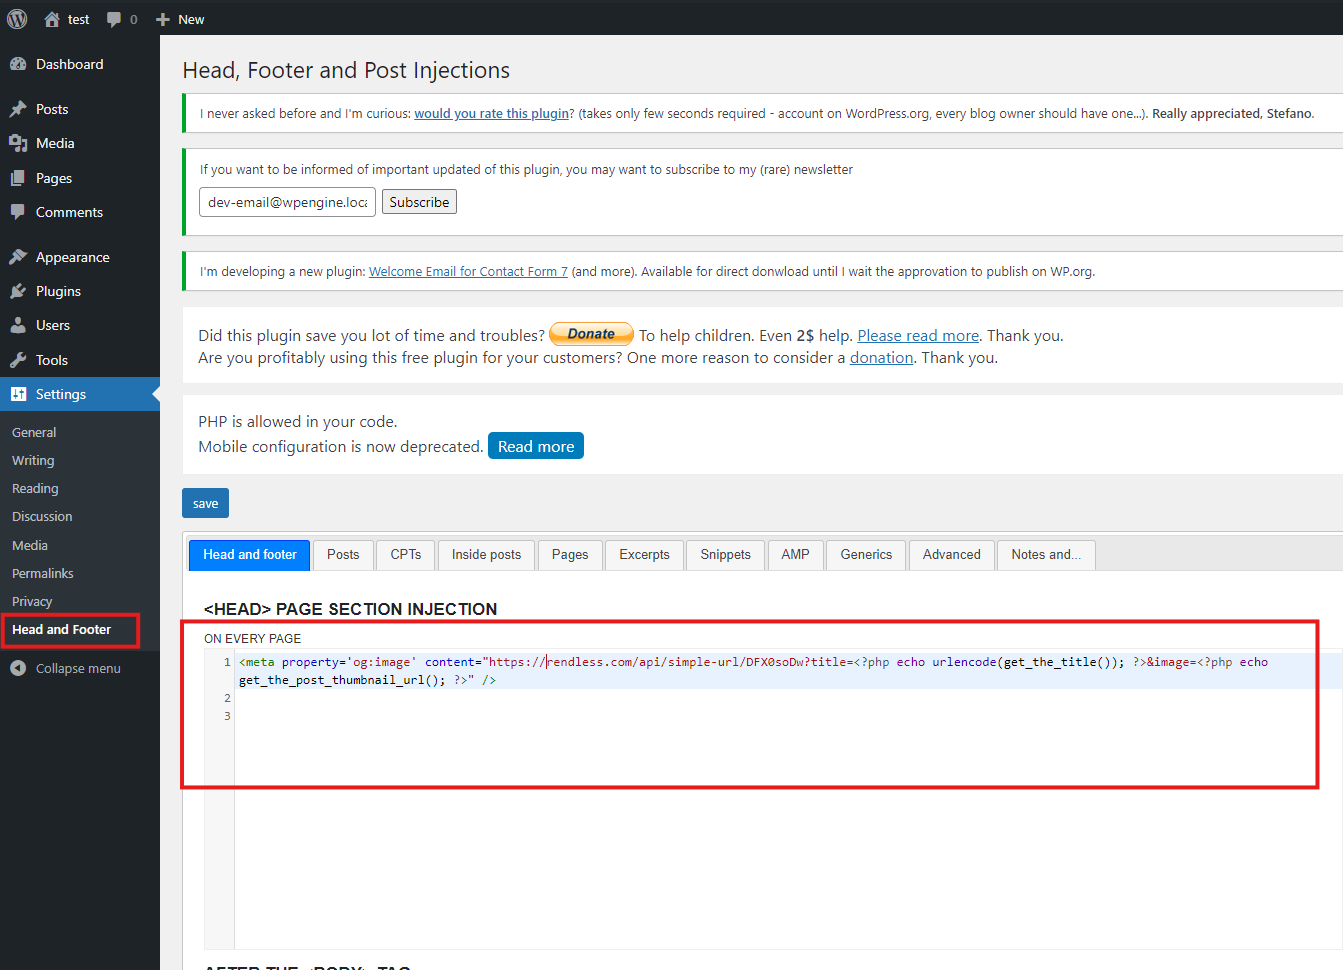Open Welcome Email for Contact Form 7 link

468,272
